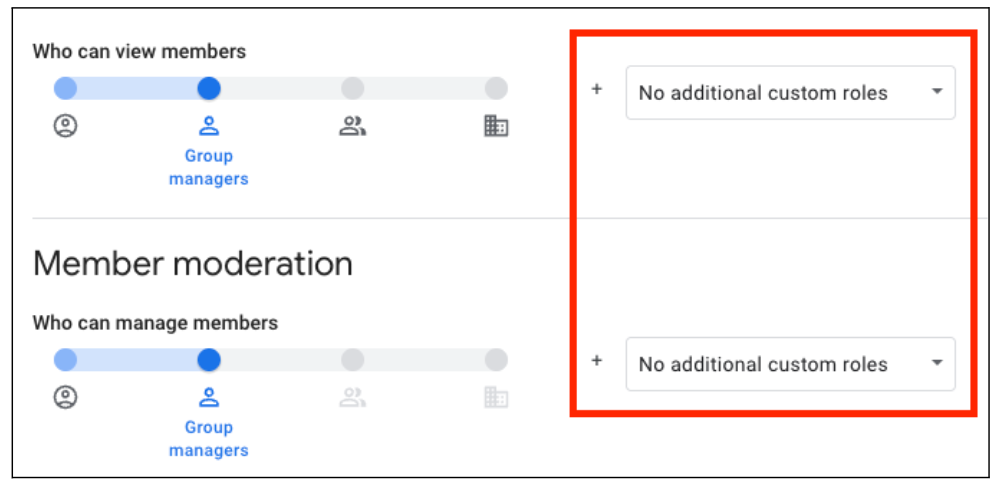Click Group managers label under manage members
The width and height of the screenshot is (1005, 486).
[209, 439]
